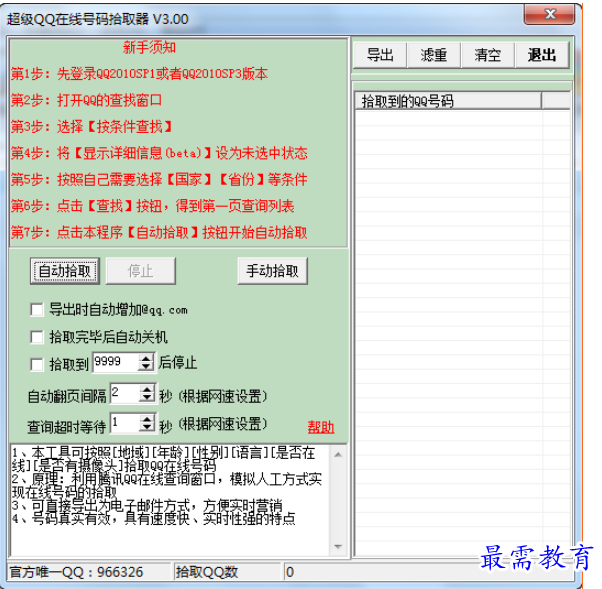Screen dimensions: 602x589
Task: Click the 滤重 deduplicate button
Action: pyautogui.click(x=434, y=55)
